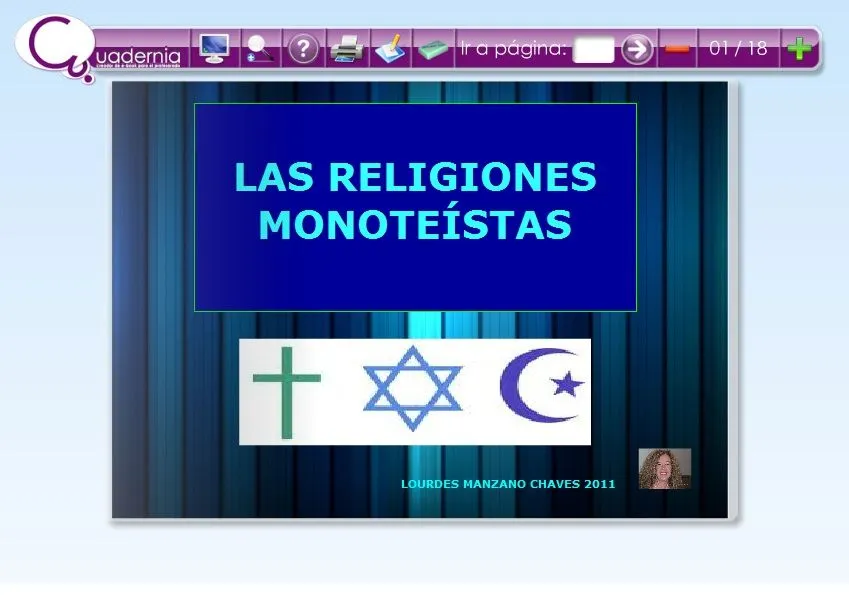849x595 pixels.
Task: Select the pencil annotation tool
Action: 390,45
